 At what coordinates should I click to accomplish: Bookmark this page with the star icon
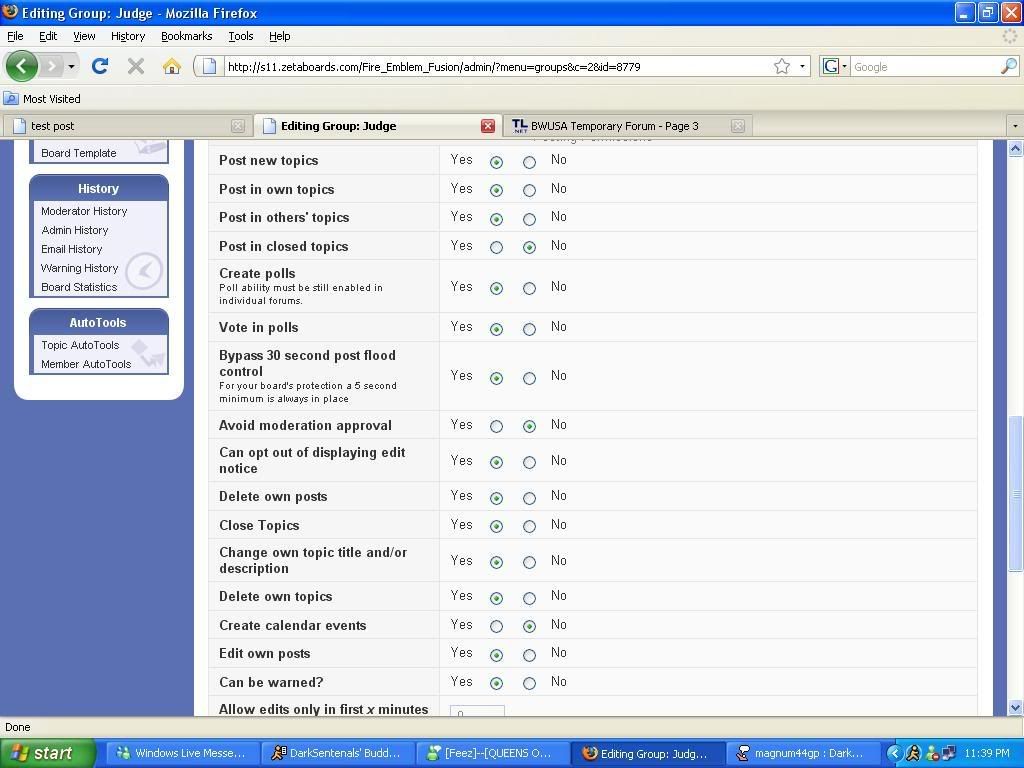click(x=782, y=67)
